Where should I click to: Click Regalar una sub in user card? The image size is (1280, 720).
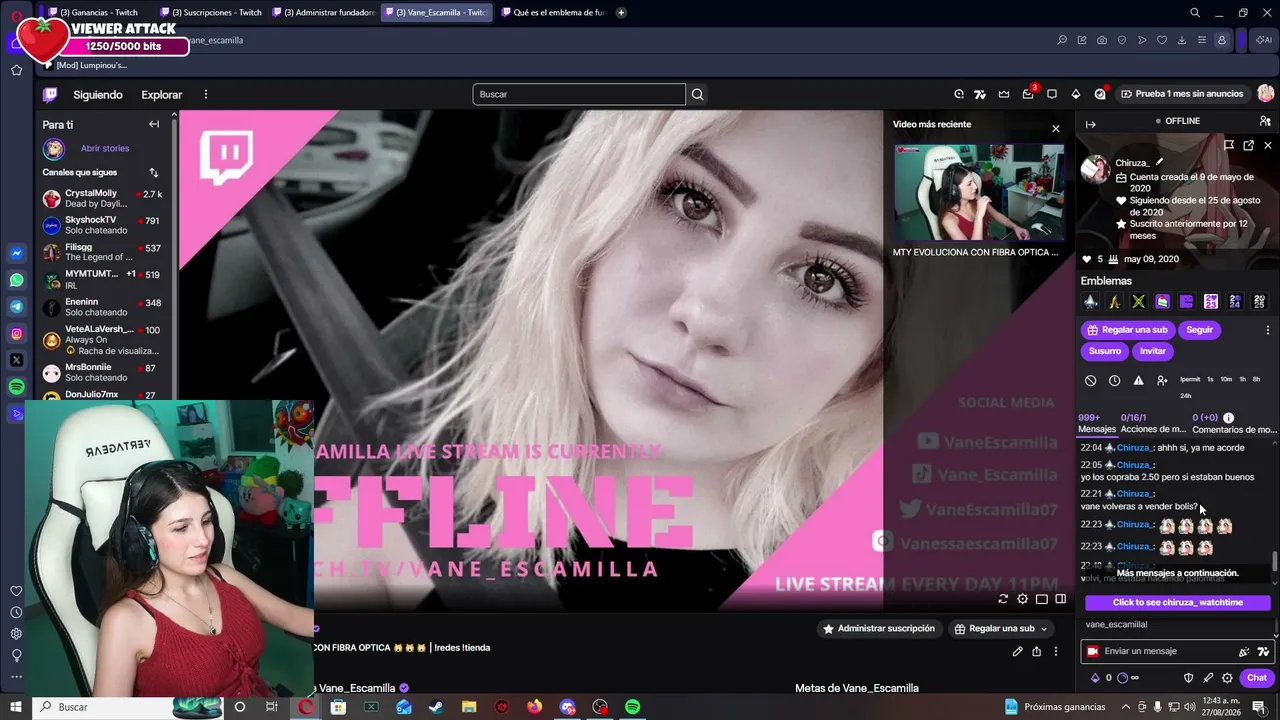[1127, 330]
